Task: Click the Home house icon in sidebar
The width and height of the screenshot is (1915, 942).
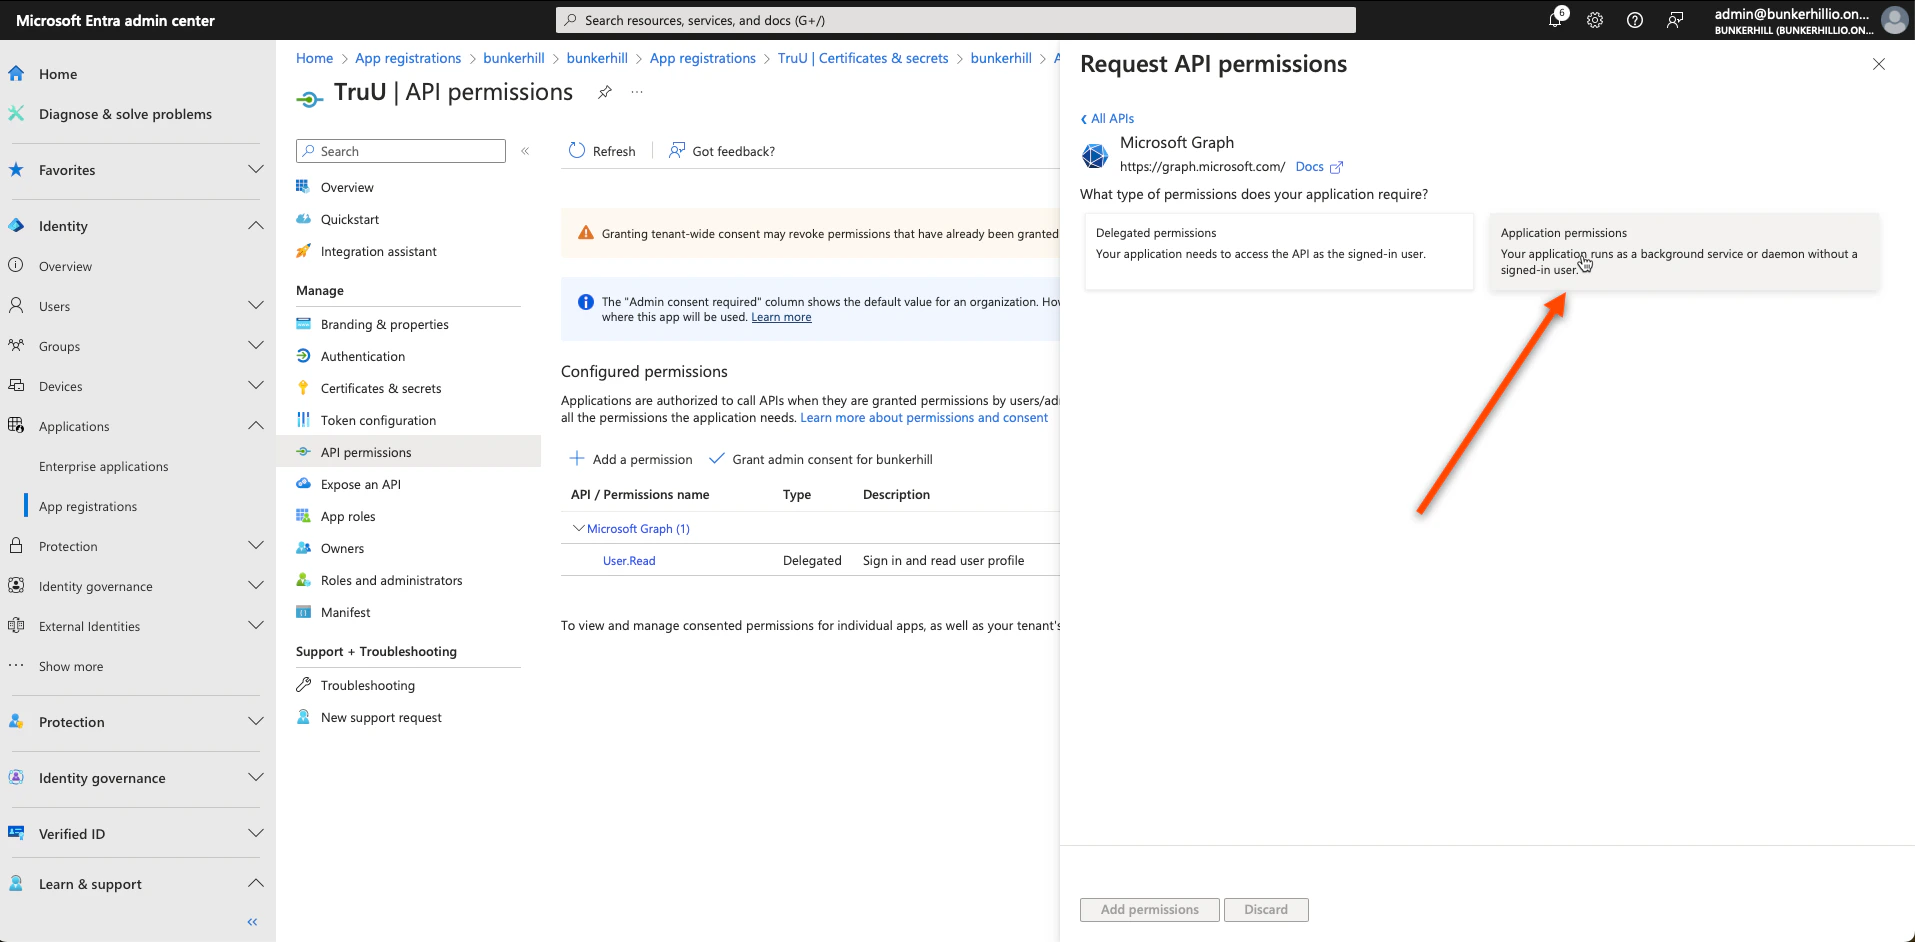Action: [x=16, y=73]
